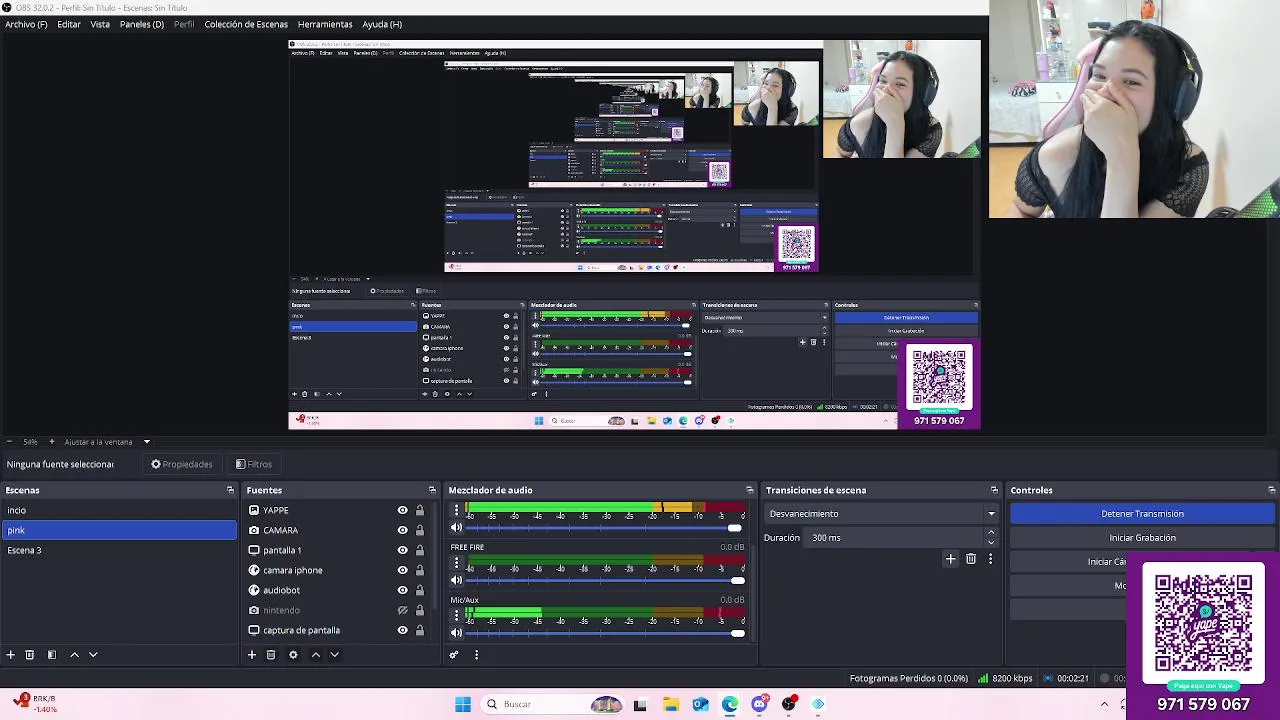
Task: Click Detener Transmisión button
Action: tap(1142, 514)
